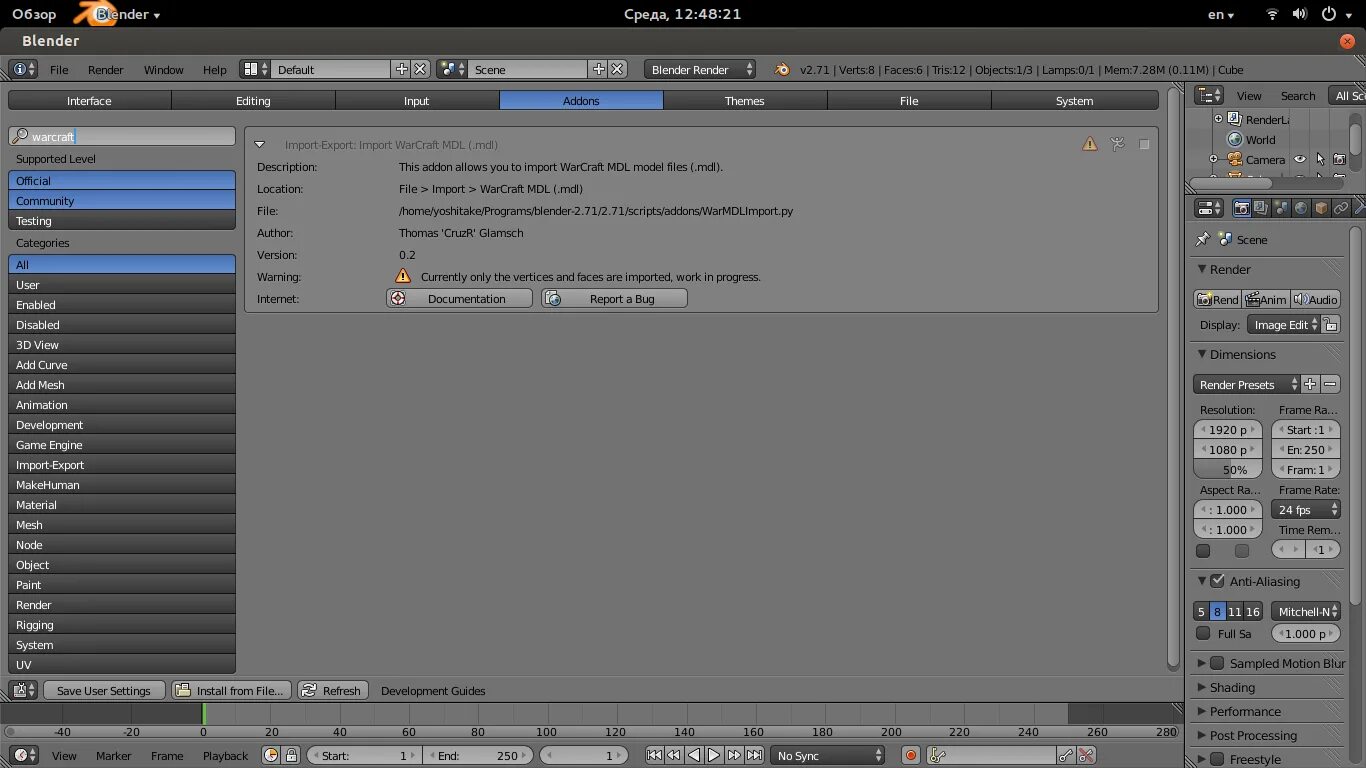Open the Render menu in header

106,69
